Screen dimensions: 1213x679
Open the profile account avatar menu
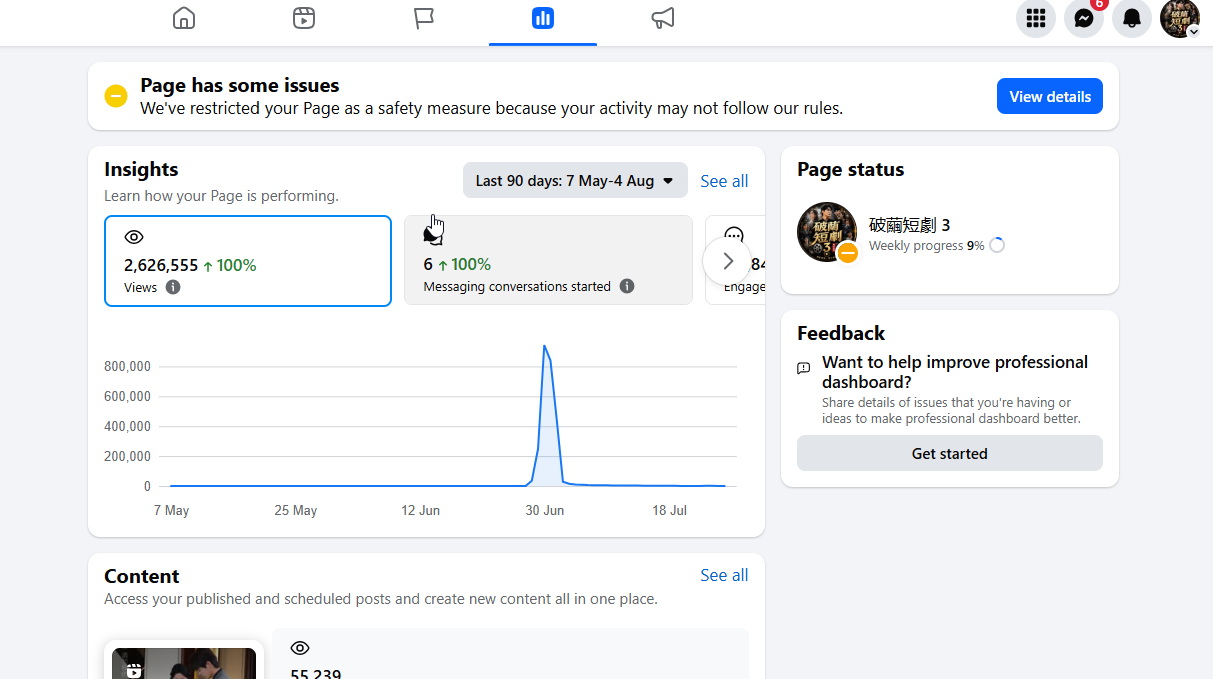click(1180, 18)
